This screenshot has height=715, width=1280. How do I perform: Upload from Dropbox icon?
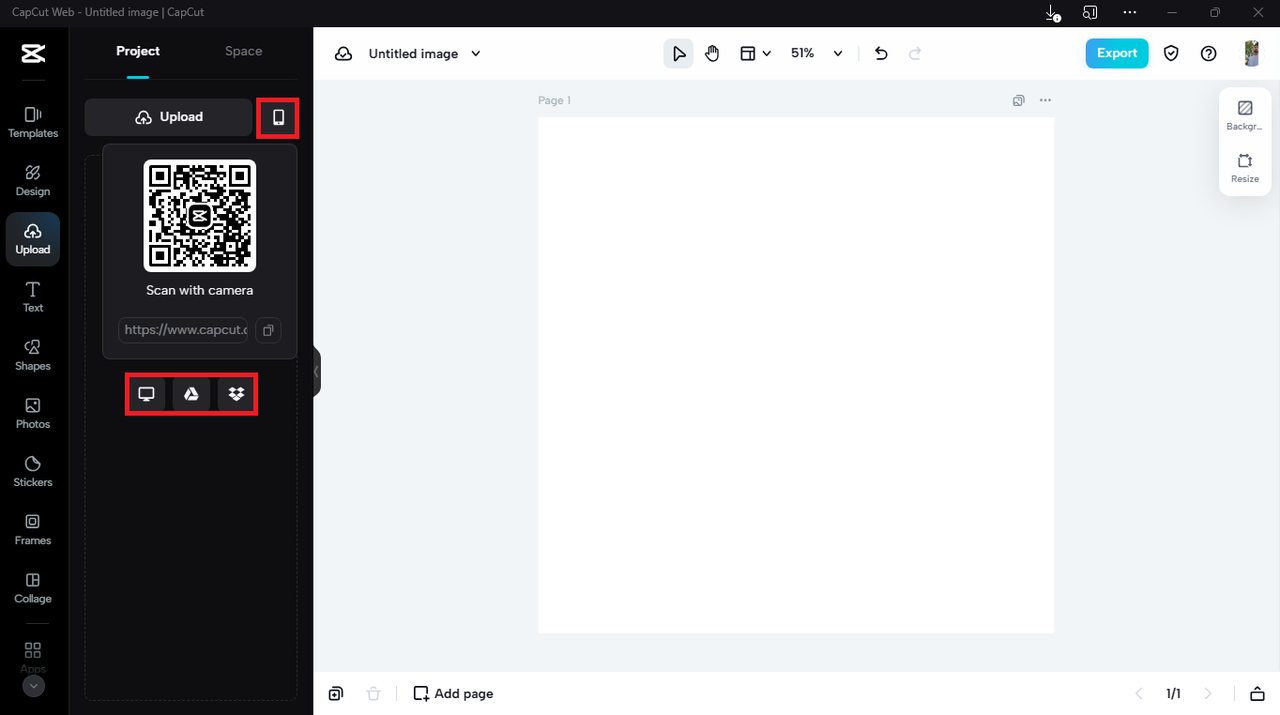point(236,394)
